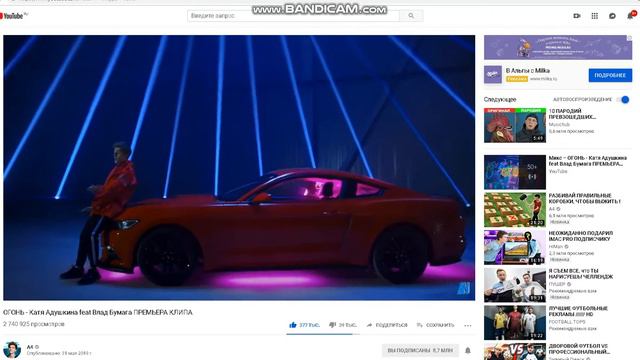Image resolution: width=640 pixels, height=360 pixels.
Task: Select the 2 740 925 просмотров view count
Action: (x=34, y=324)
